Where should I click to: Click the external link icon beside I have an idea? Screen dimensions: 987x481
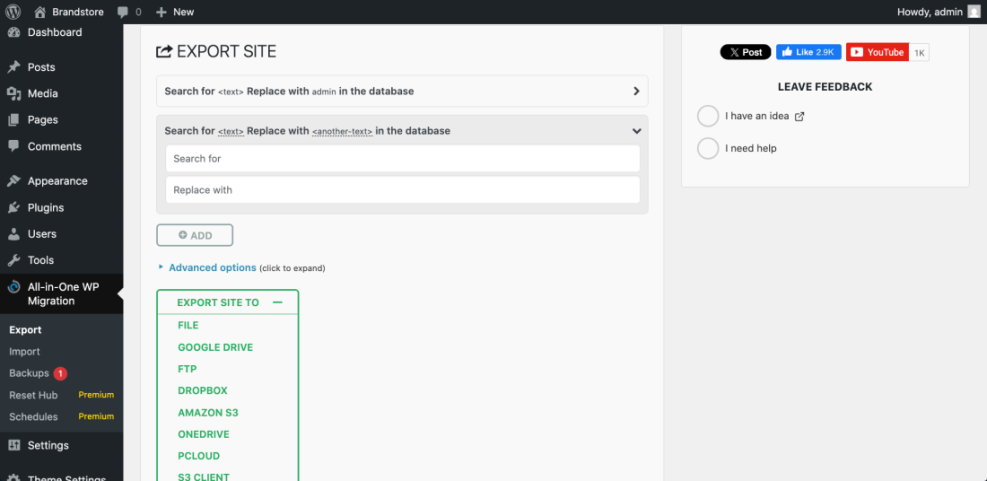point(799,116)
